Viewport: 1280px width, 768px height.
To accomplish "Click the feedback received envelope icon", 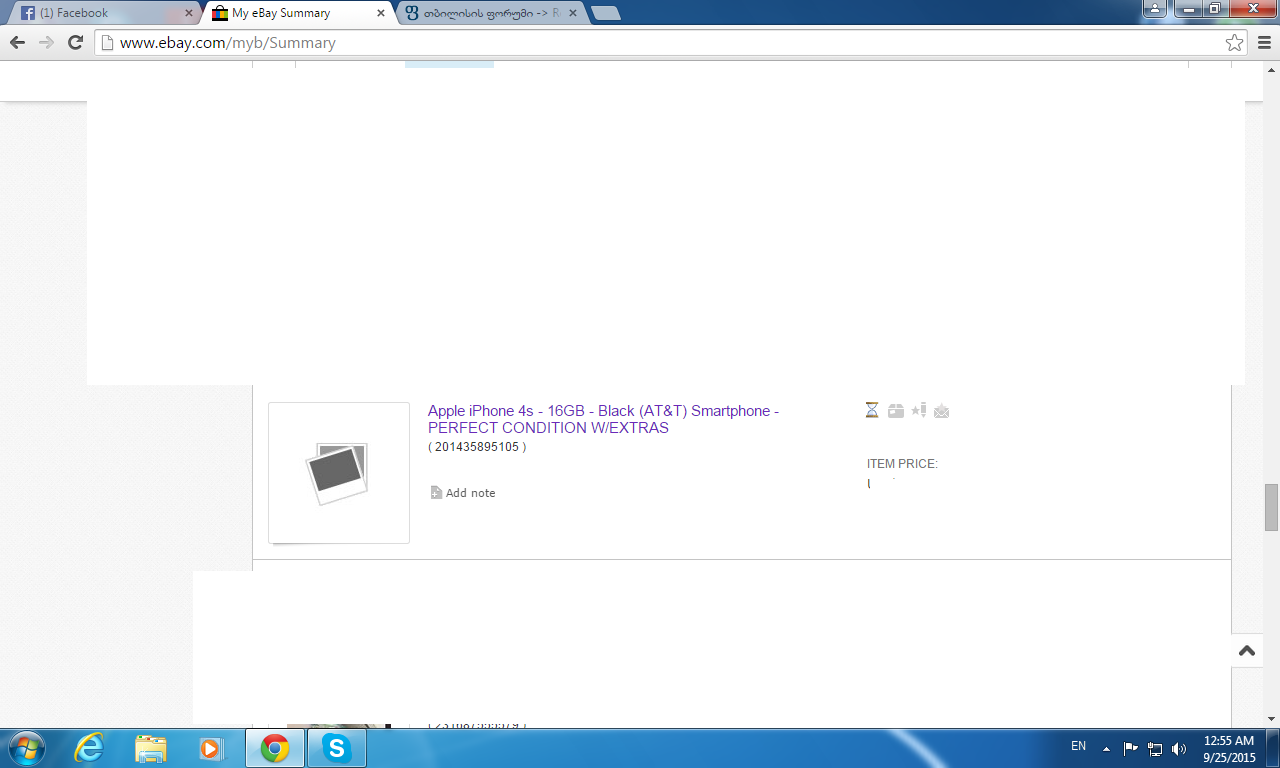I will tap(941, 410).
